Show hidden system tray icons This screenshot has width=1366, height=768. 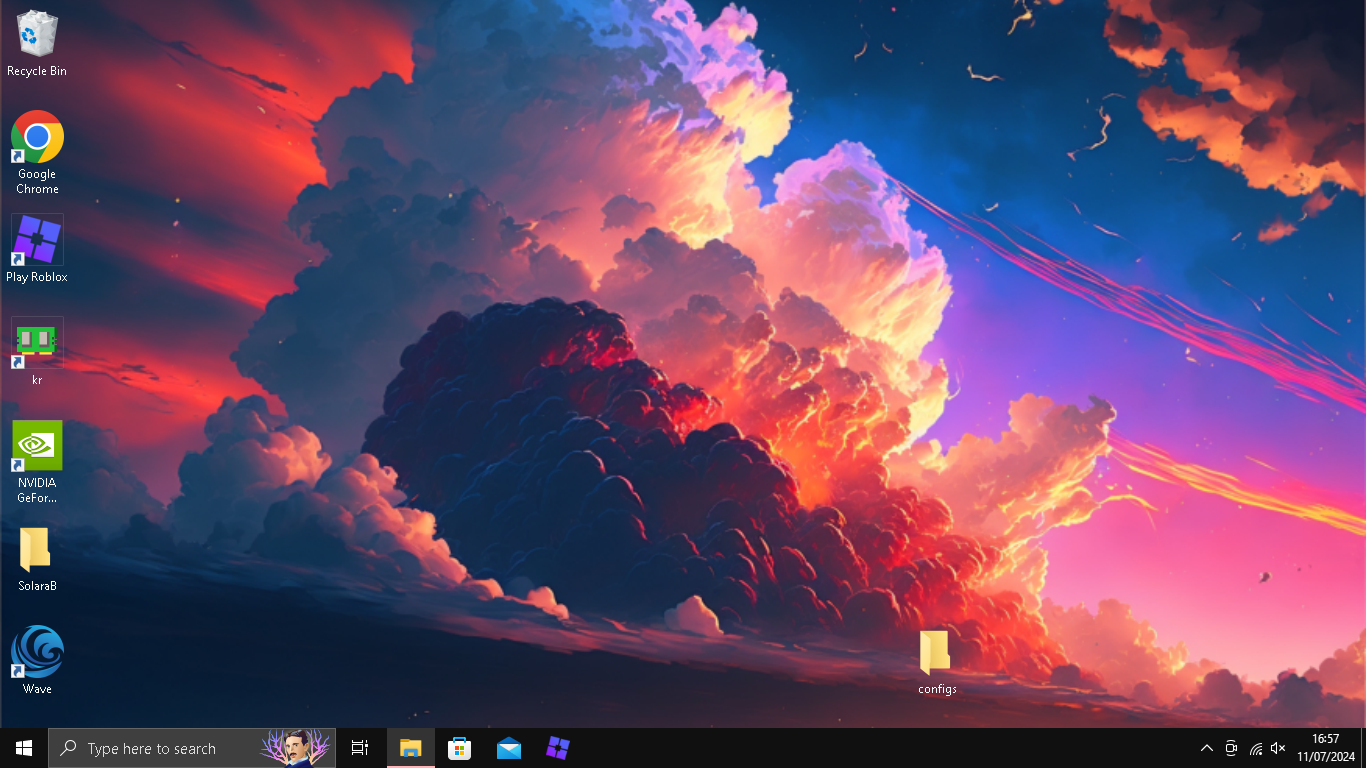[x=1207, y=748]
